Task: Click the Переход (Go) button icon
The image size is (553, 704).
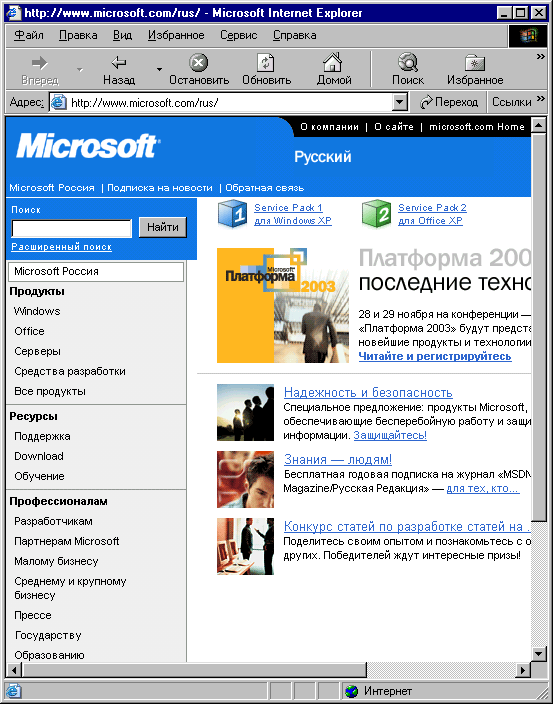Action: (x=426, y=102)
